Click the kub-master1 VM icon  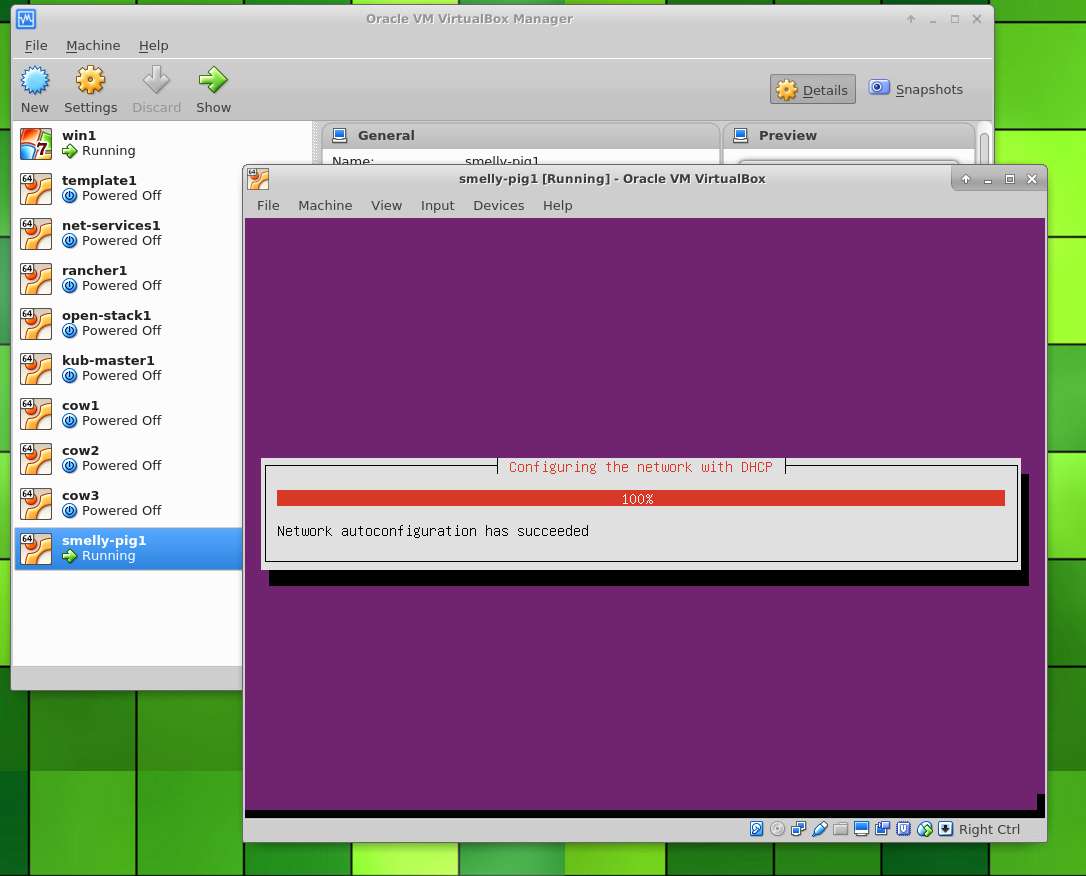(35, 368)
